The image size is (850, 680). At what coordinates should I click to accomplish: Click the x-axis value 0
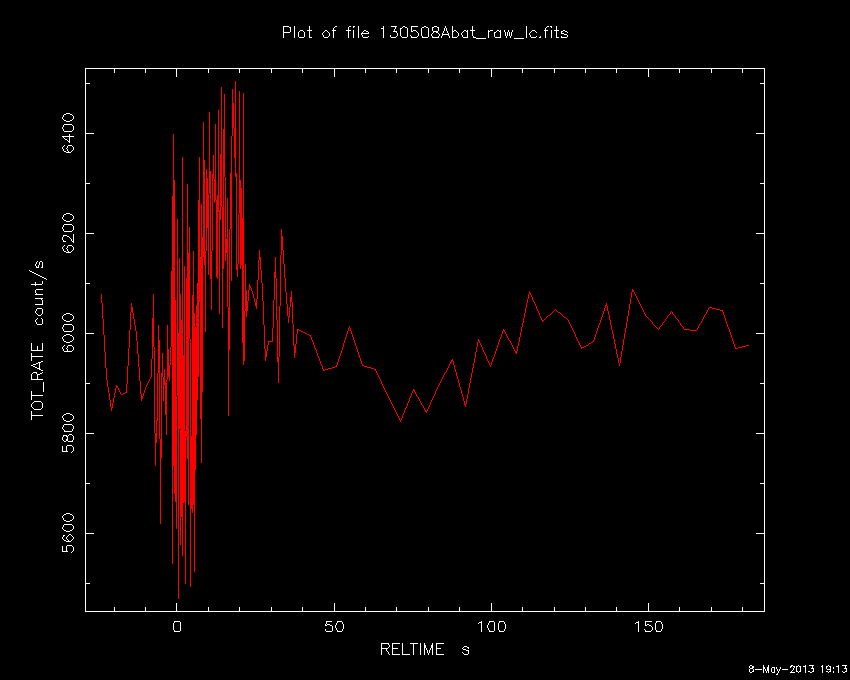point(177,627)
